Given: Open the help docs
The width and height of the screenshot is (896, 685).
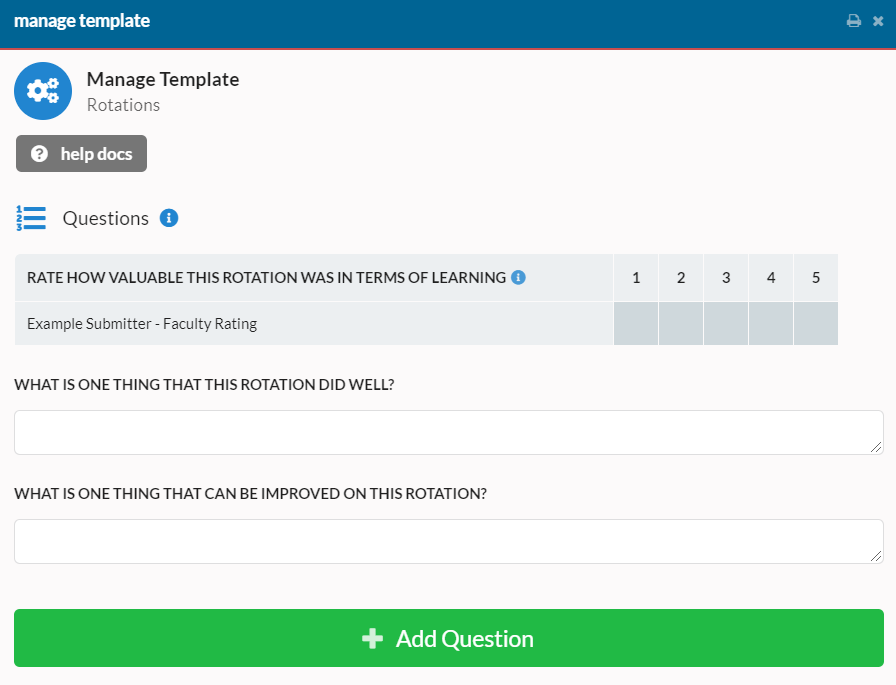Looking at the screenshot, I should pyautogui.click(x=81, y=153).
